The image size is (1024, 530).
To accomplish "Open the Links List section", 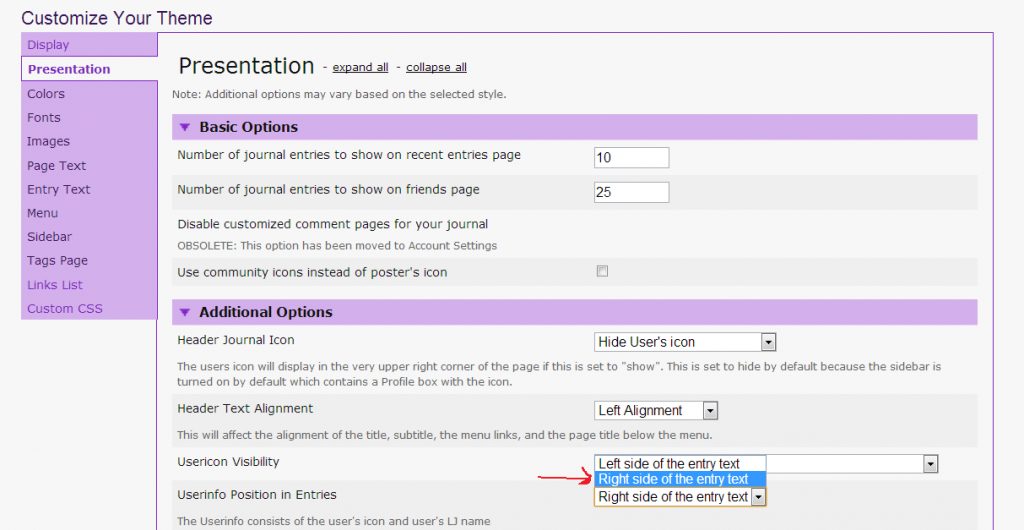I will (x=55, y=285).
